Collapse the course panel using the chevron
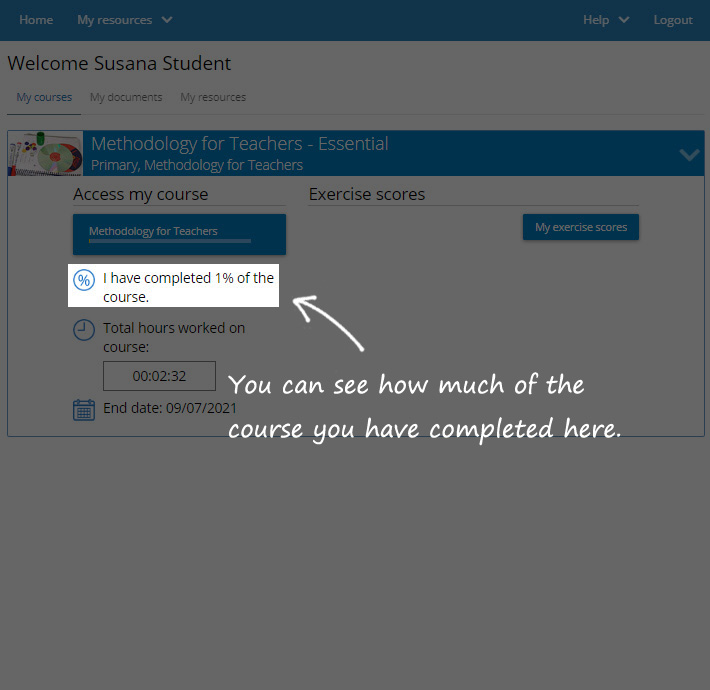710x690 pixels. (689, 154)
